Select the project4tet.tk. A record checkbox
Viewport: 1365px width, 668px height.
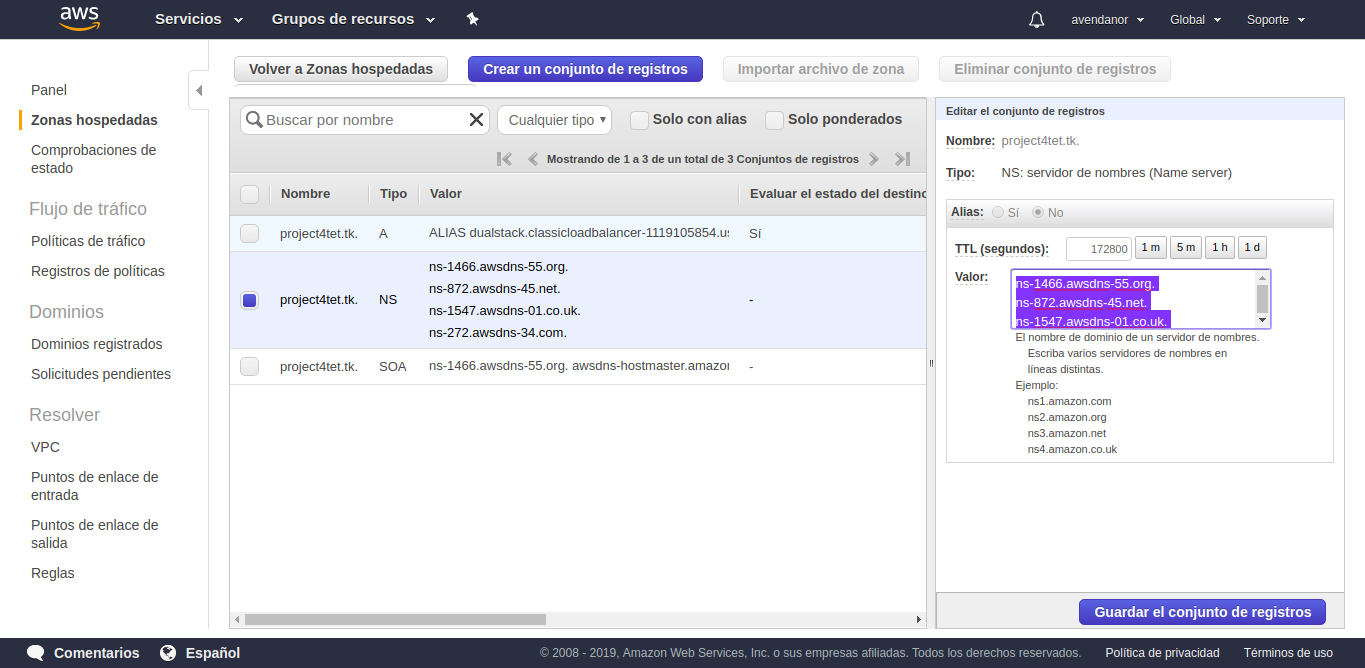(x=250, y=233)
